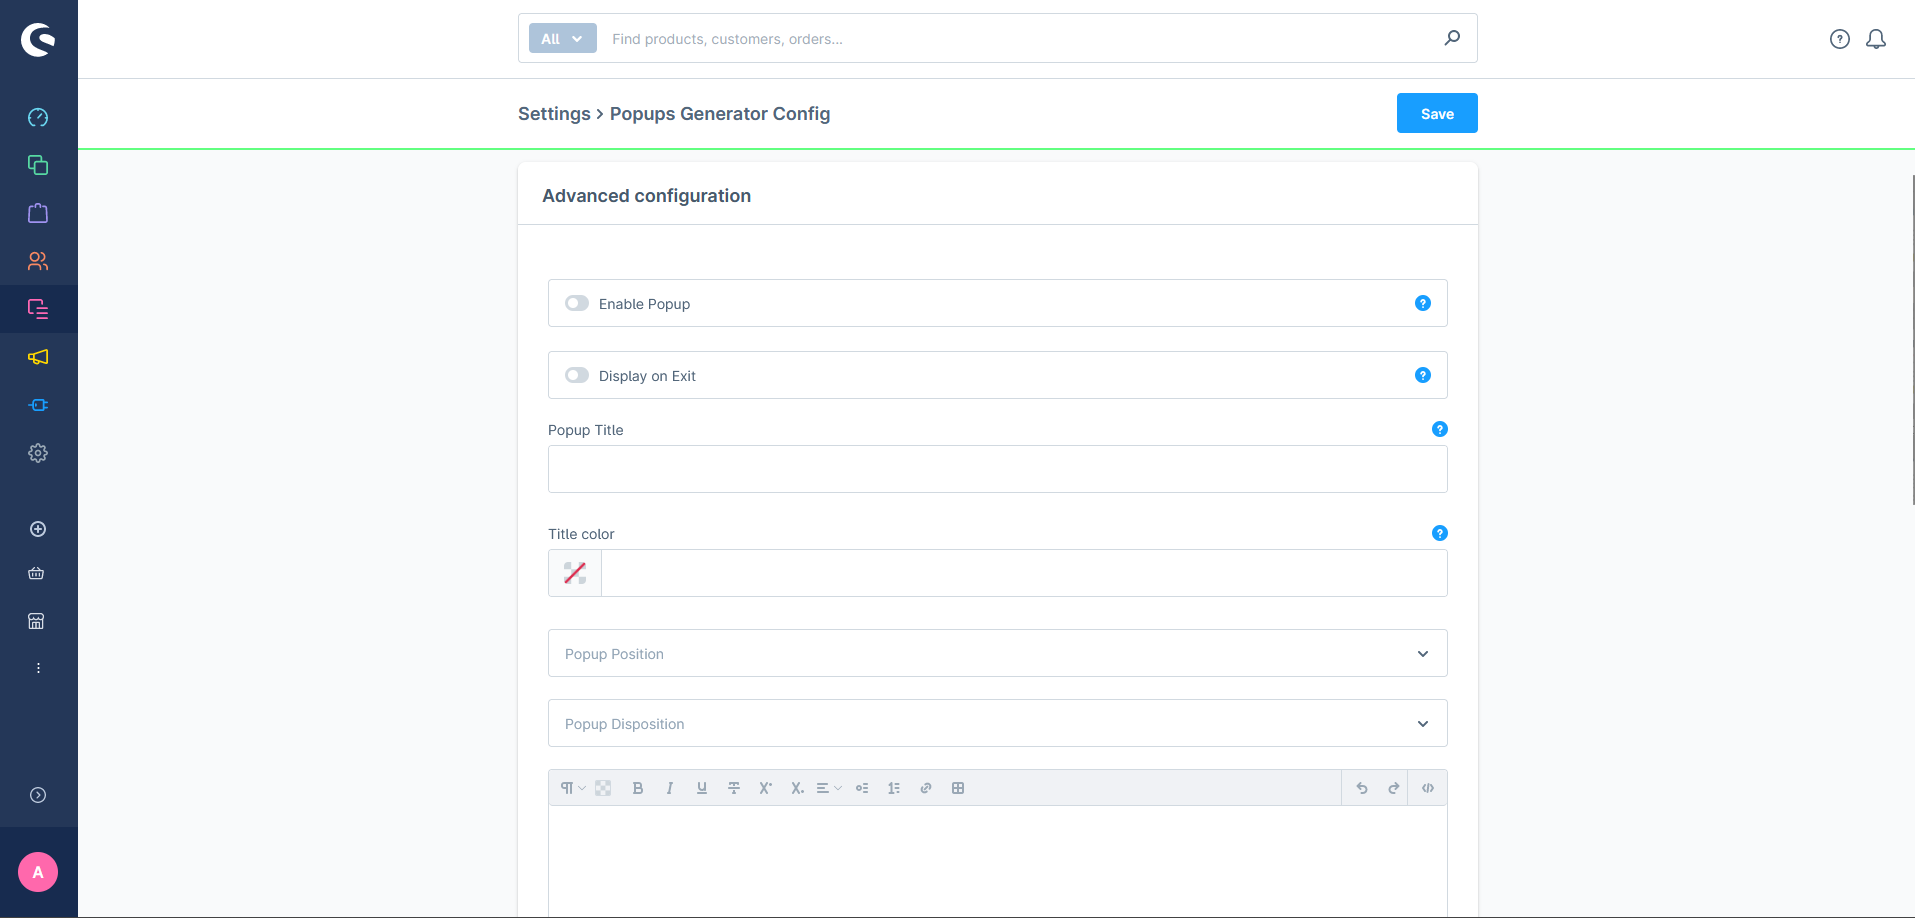
Task: Focus the global search field
Action: (1020, 39)
